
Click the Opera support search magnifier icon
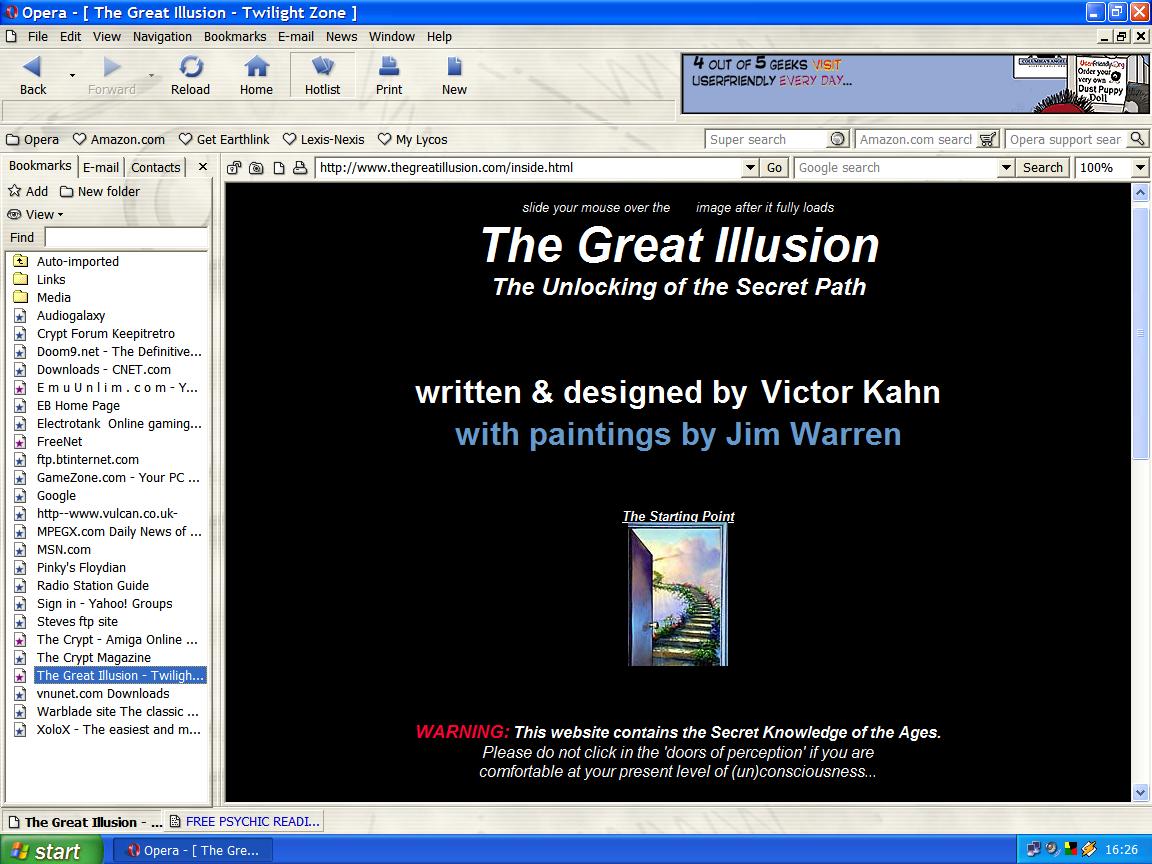point(1137,140)
